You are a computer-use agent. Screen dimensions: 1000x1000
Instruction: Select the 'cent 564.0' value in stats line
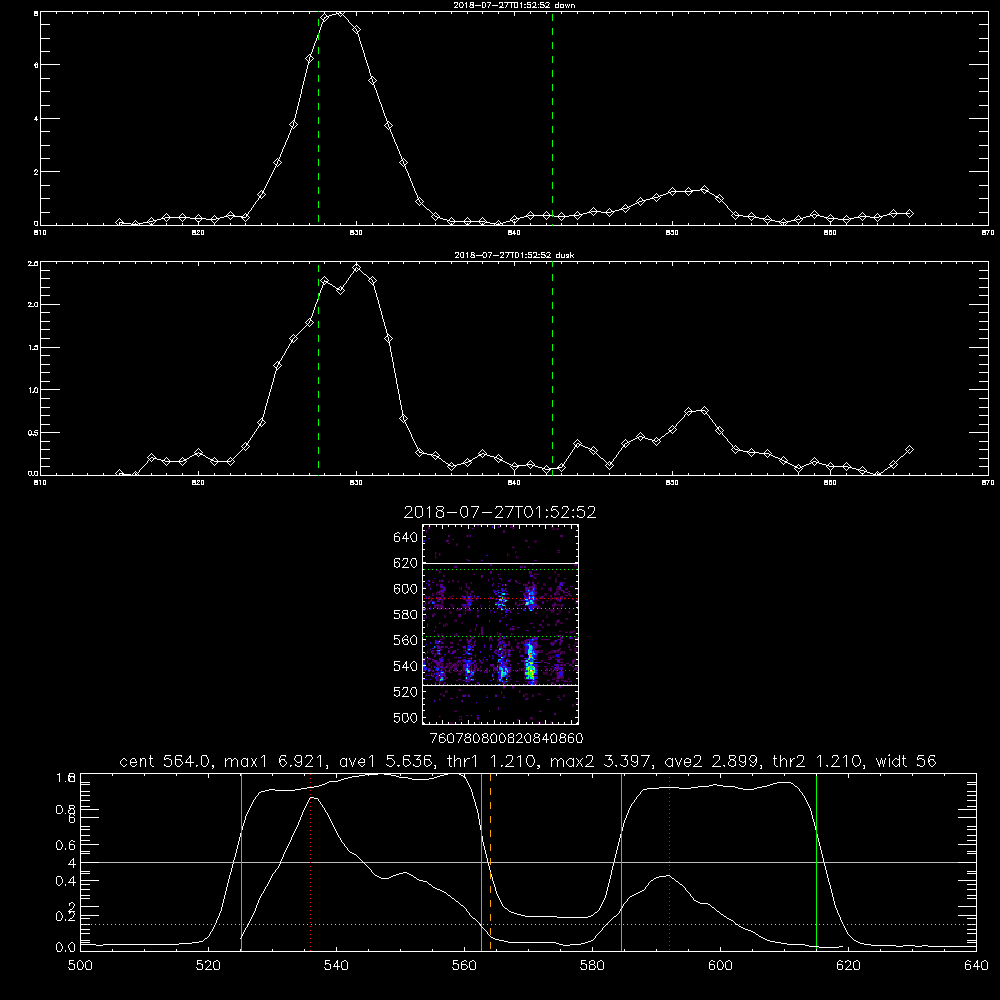click(165, 761)
